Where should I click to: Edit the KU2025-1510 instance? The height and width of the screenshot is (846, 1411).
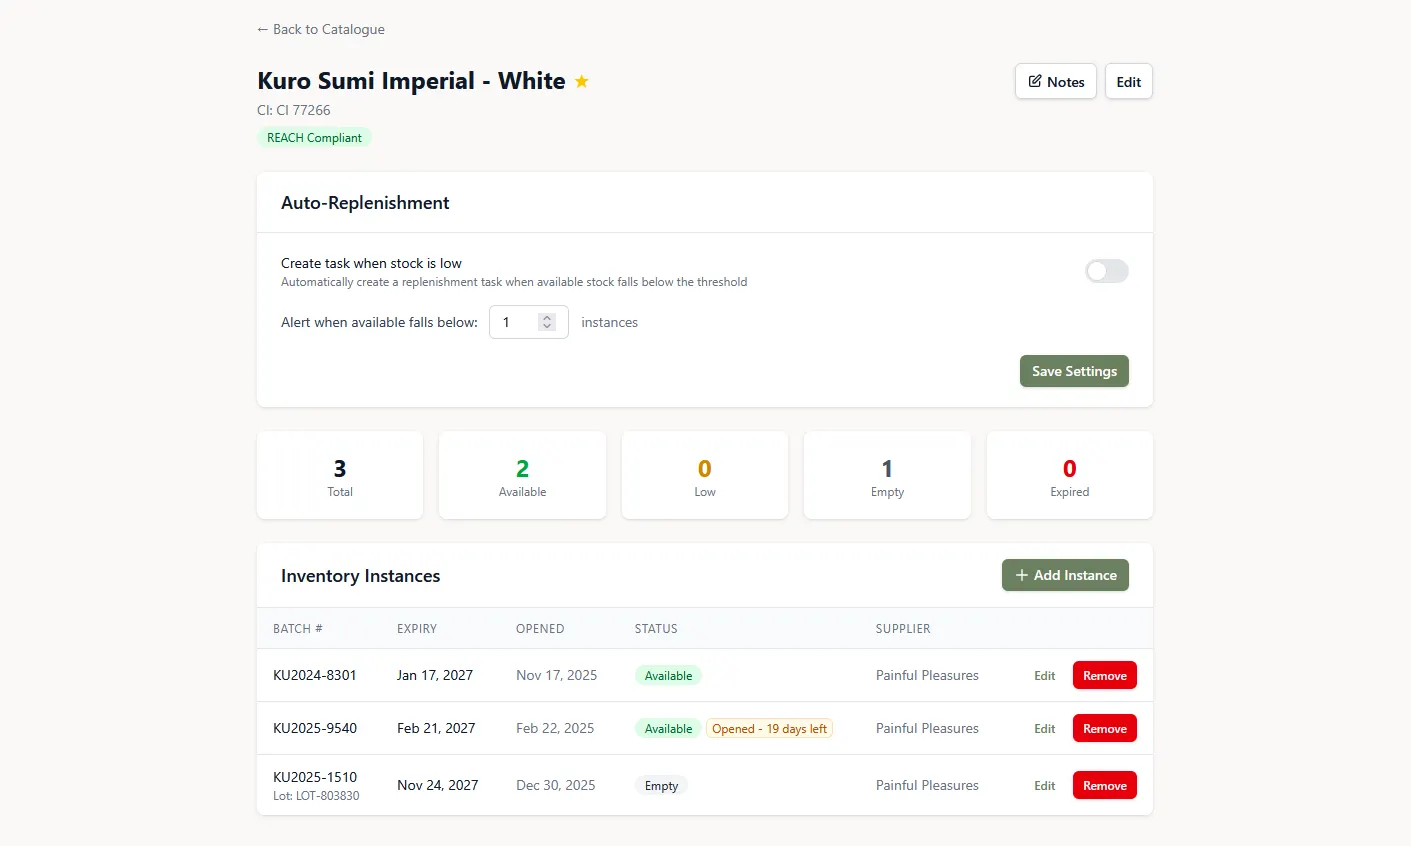pos(1044,786)
